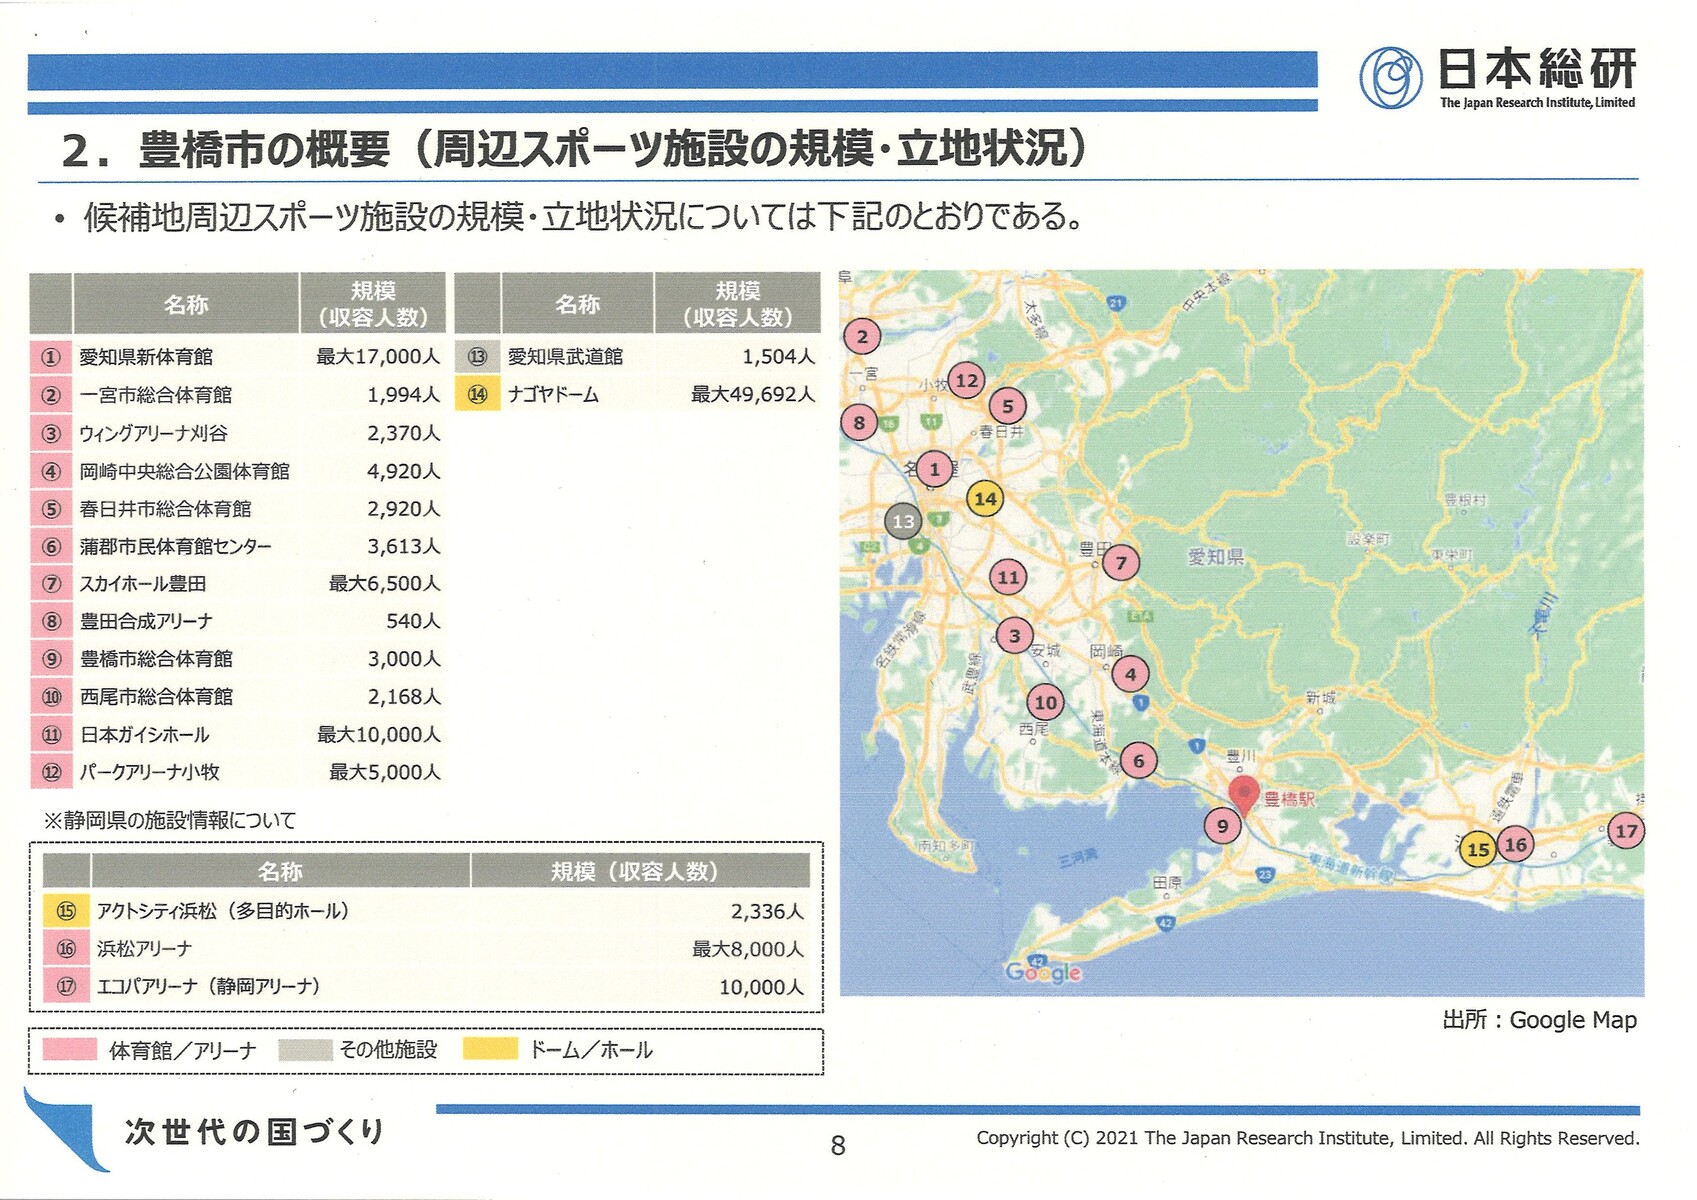
Task: Click 岡崎中央総合公園体育館 in the table
Action: click(x=184, y=471)
